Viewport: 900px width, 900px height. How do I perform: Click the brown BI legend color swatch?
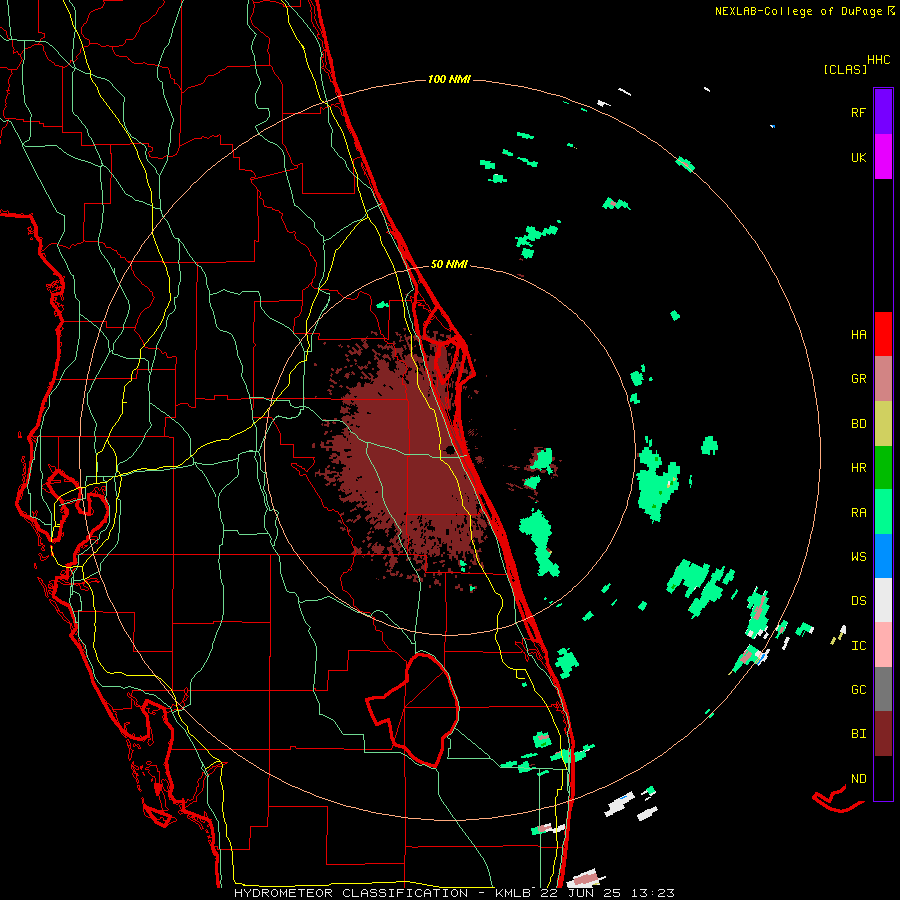pos(883,734)
